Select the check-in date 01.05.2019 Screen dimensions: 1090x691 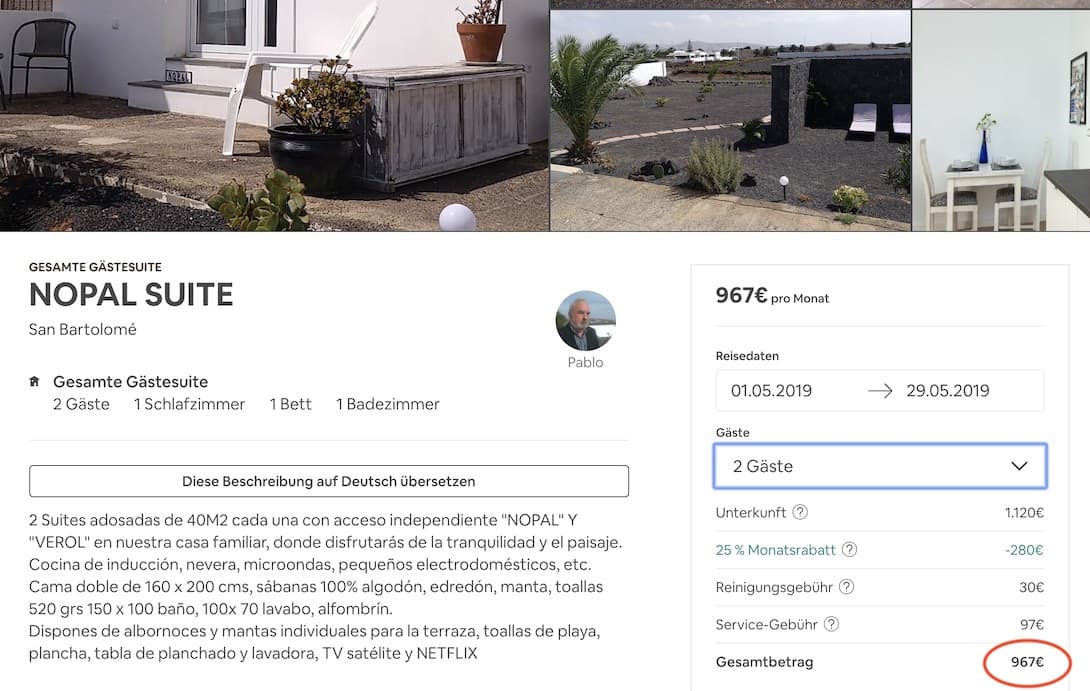click(771, 391)
